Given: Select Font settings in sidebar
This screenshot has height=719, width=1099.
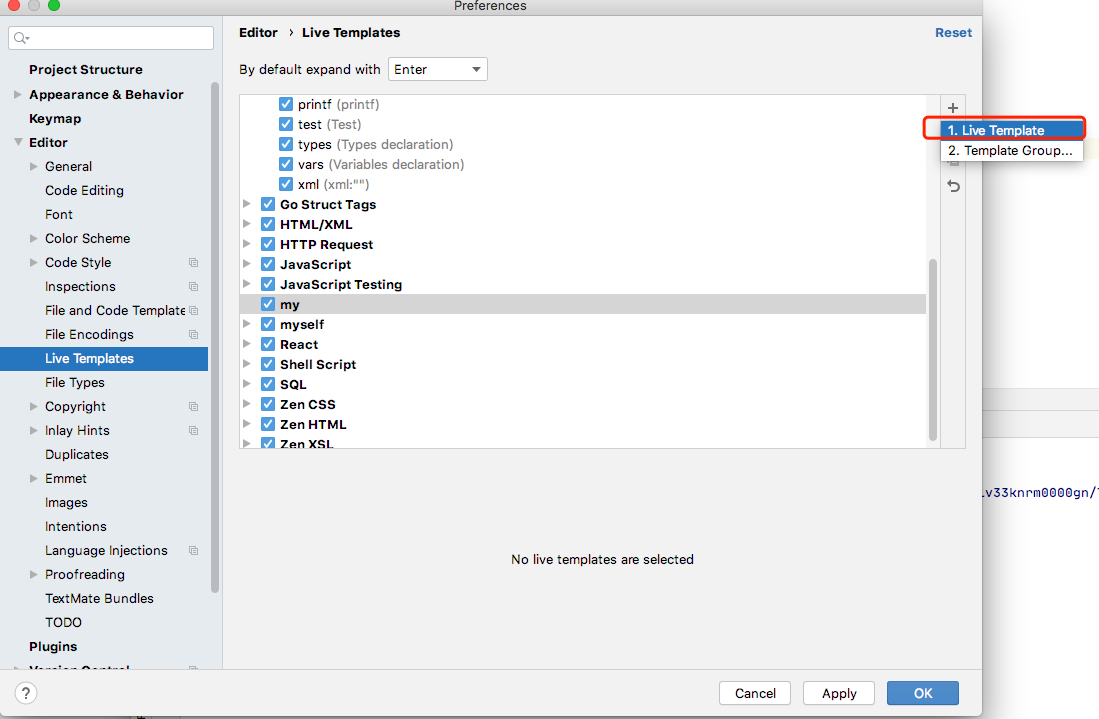Looking at the screenshot, I should click(59, 214).
